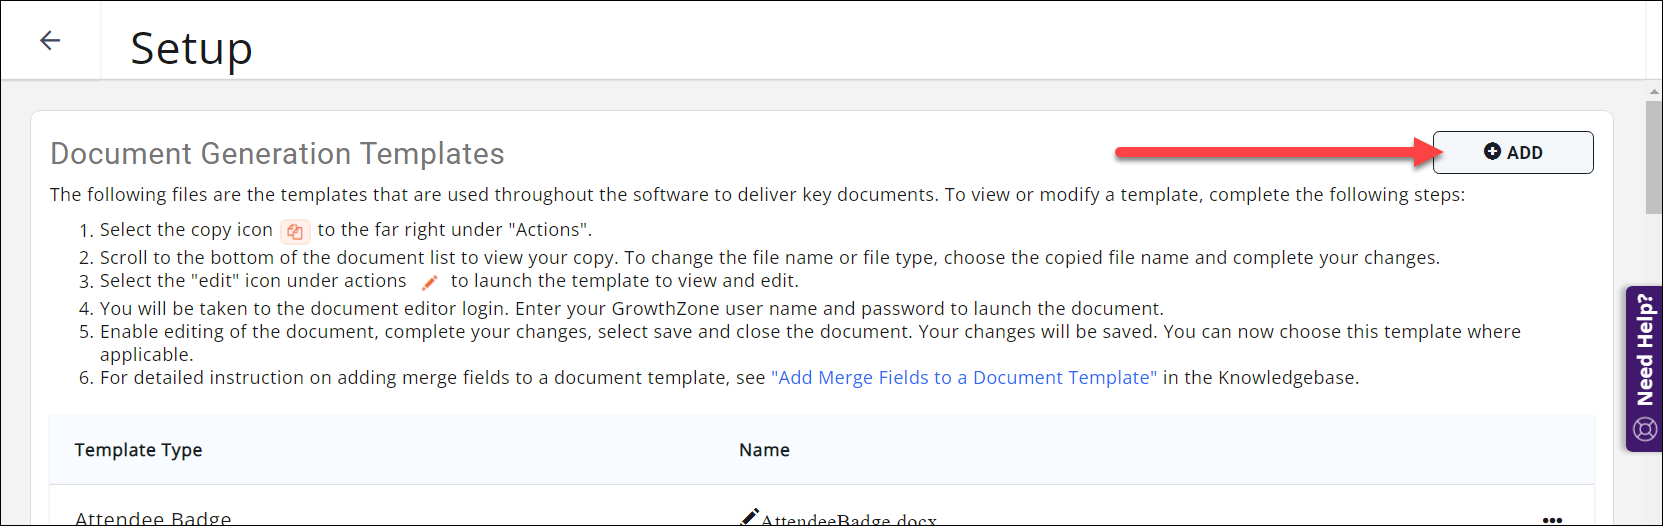Click the black pencil icon beside AttendeeBadge.docx
This screenshot has height=526, width=1663.
(749, 516)
